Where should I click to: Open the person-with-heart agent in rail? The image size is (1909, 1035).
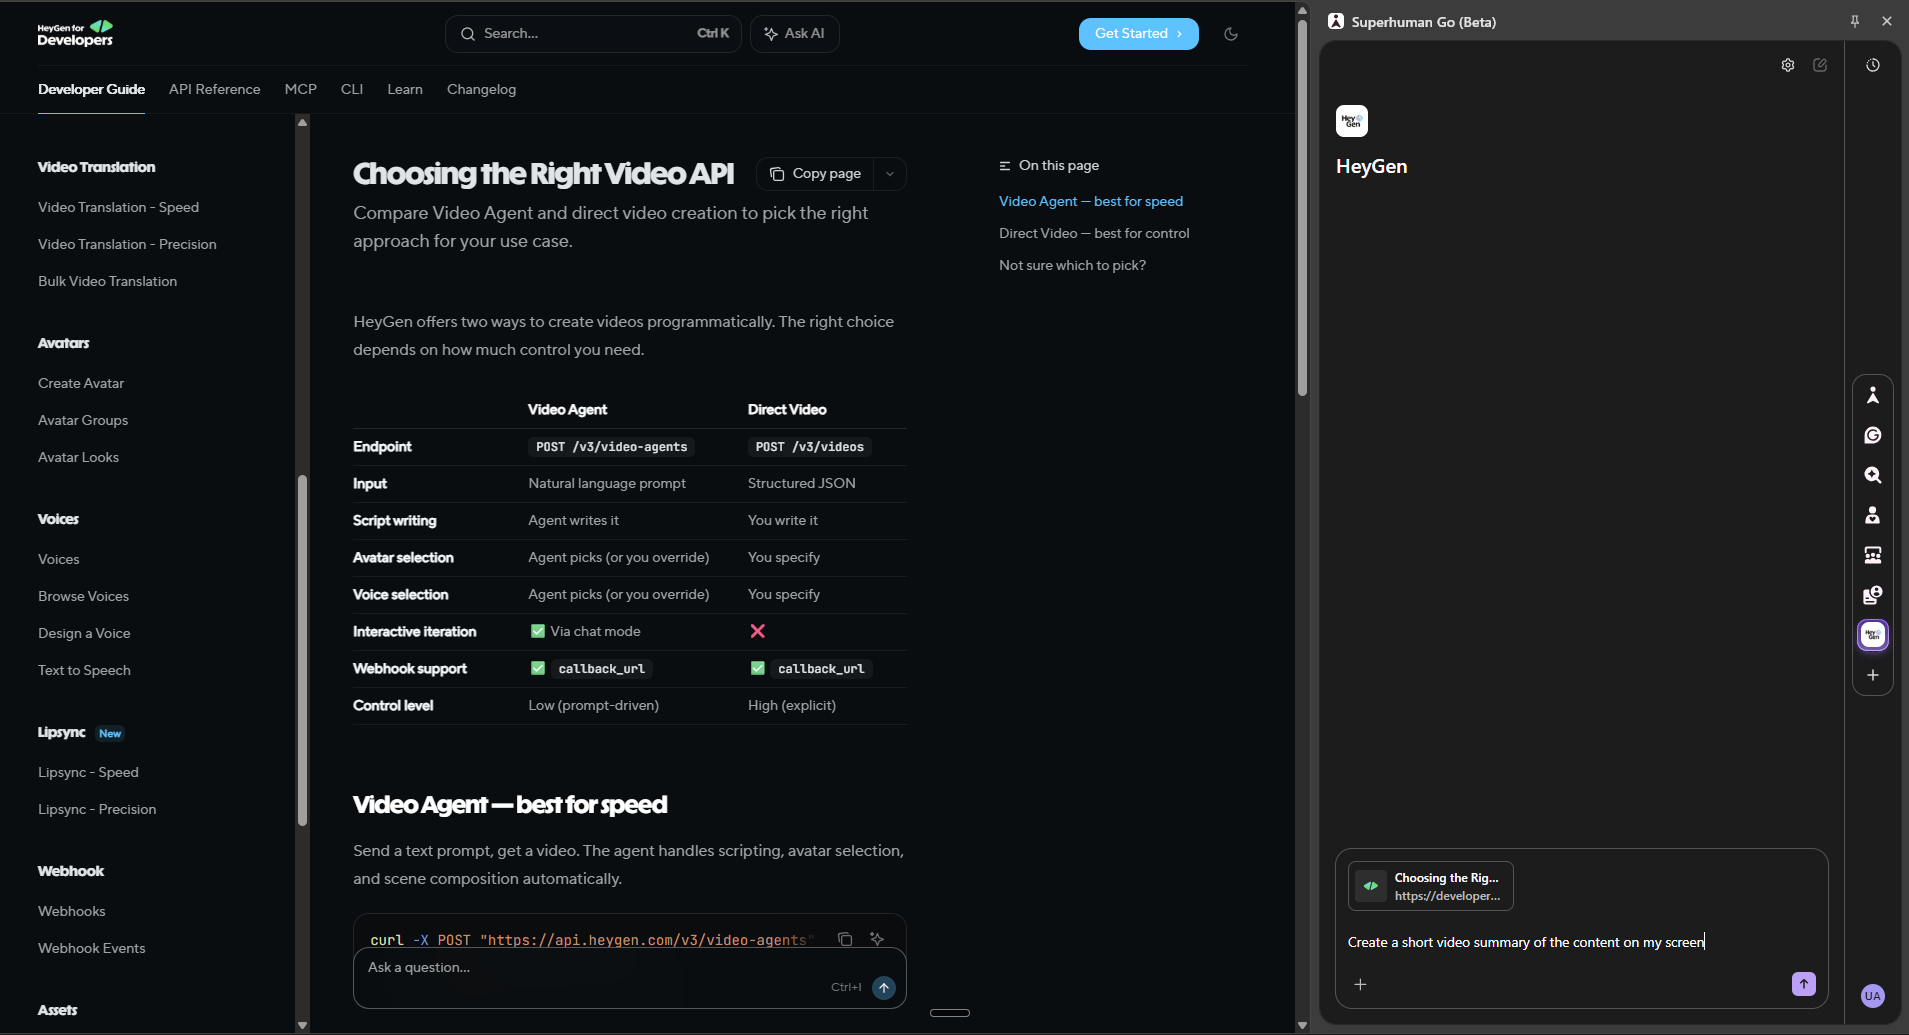tap(1873, 515)
